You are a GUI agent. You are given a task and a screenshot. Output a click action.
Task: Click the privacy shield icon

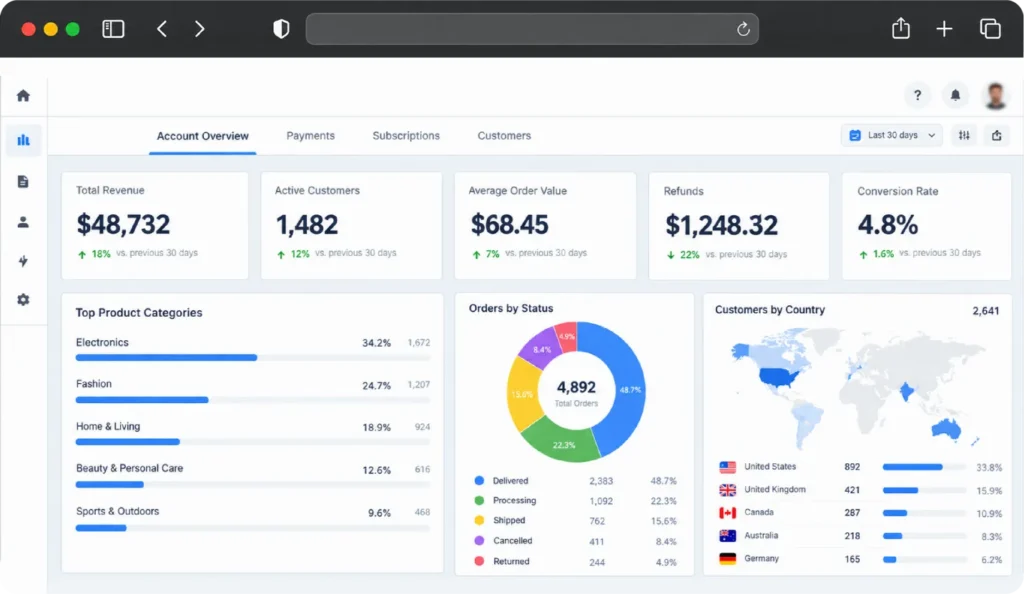[281, 29]
